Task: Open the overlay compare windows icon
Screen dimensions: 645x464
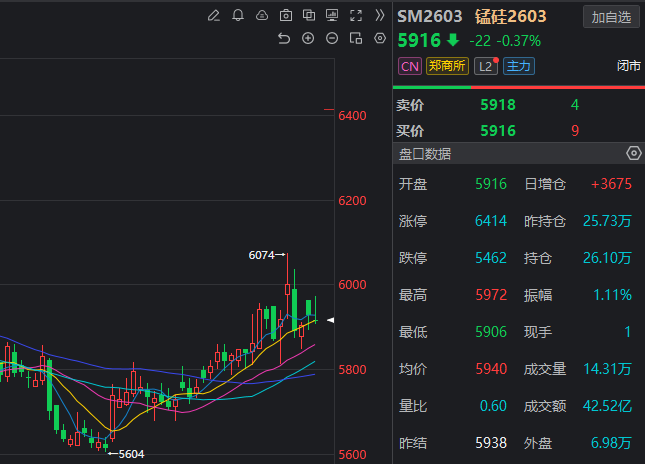Action: 309,16
